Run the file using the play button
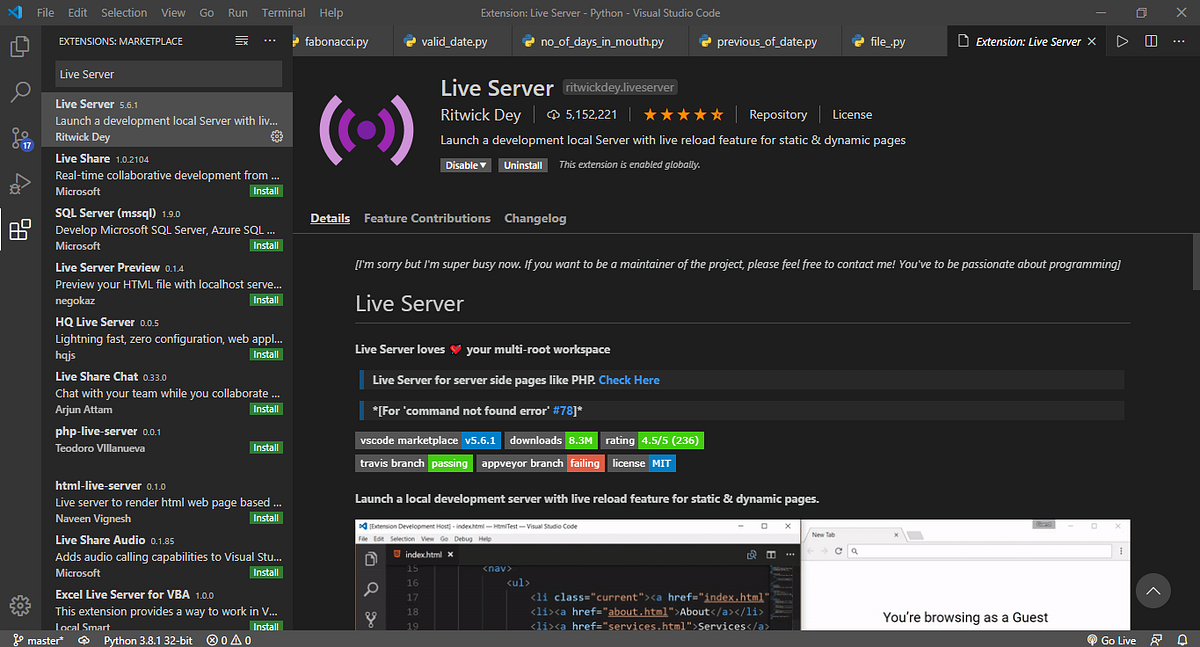Image resolution: width=1200 pixels, height=647 pixels. 1121,41
